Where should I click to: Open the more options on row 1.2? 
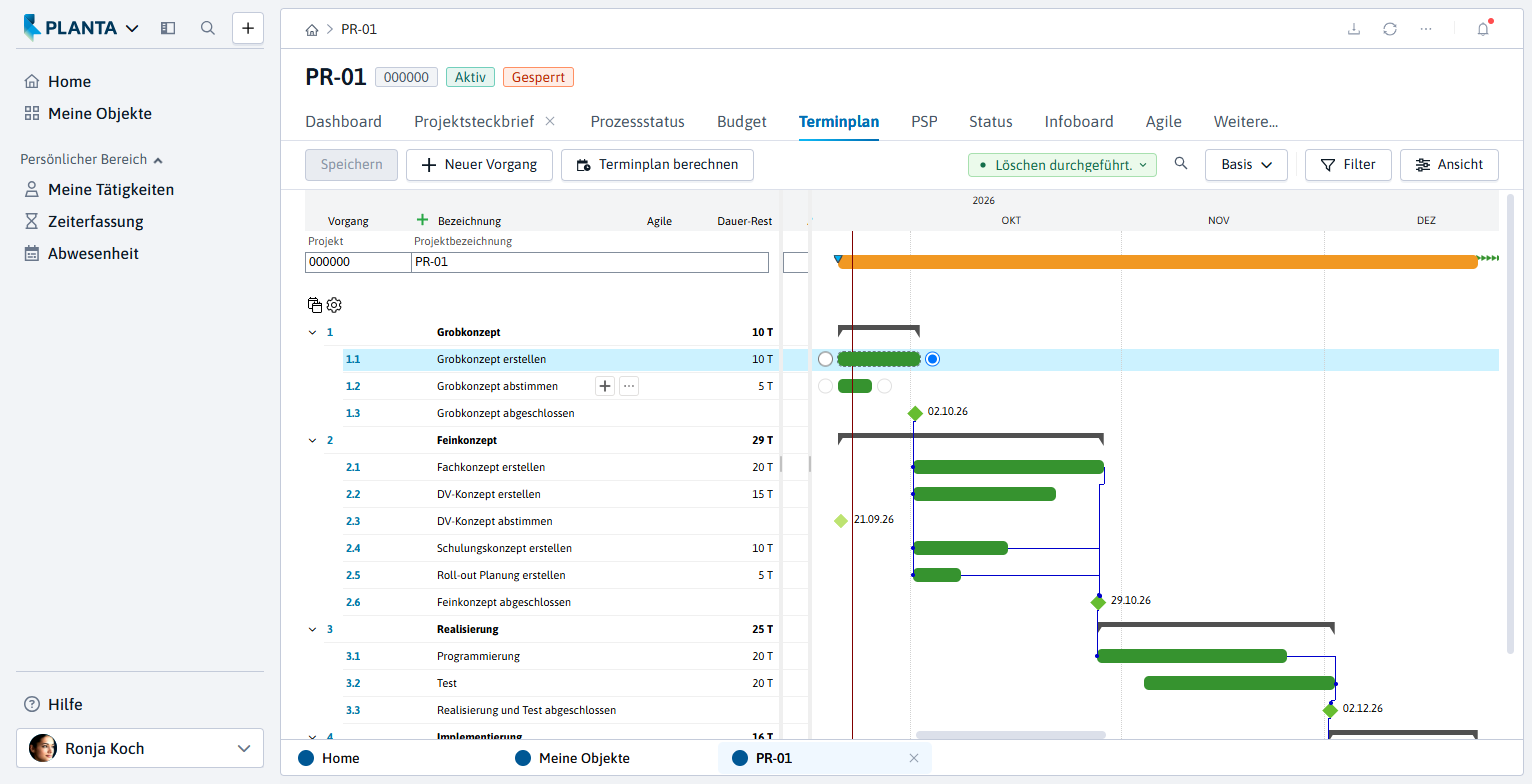(x=629, y=386)
